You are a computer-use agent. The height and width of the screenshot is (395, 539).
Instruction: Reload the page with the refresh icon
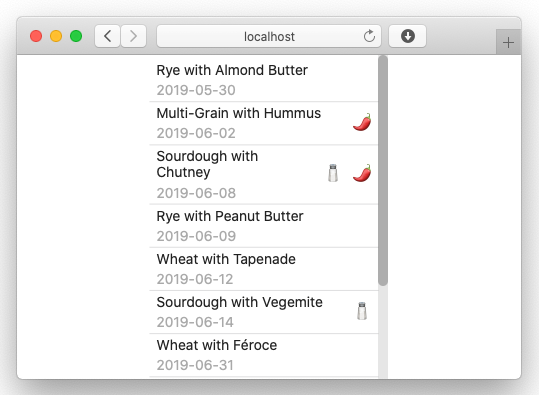tap(369, 36)
